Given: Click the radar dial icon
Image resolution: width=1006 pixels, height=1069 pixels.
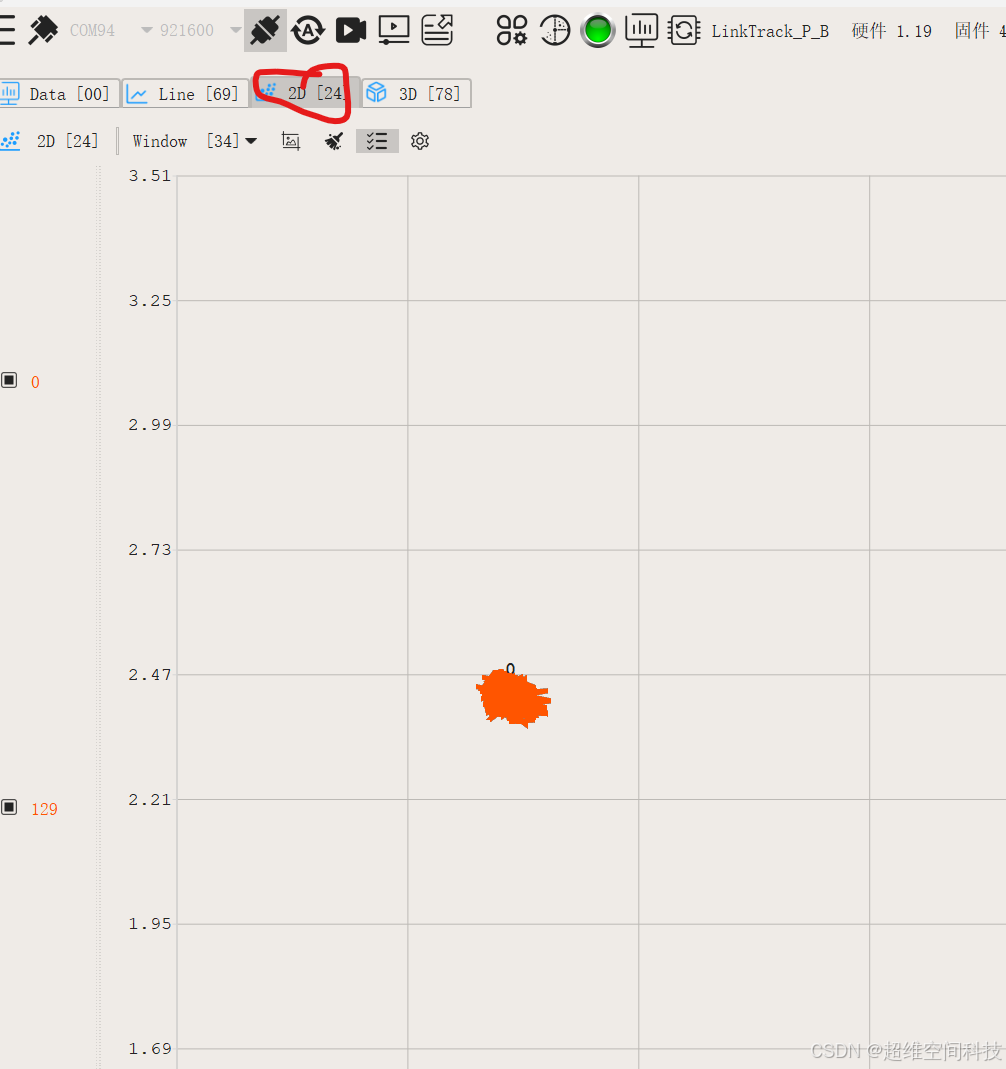Looking at the screenshot, I should point(555,31).
